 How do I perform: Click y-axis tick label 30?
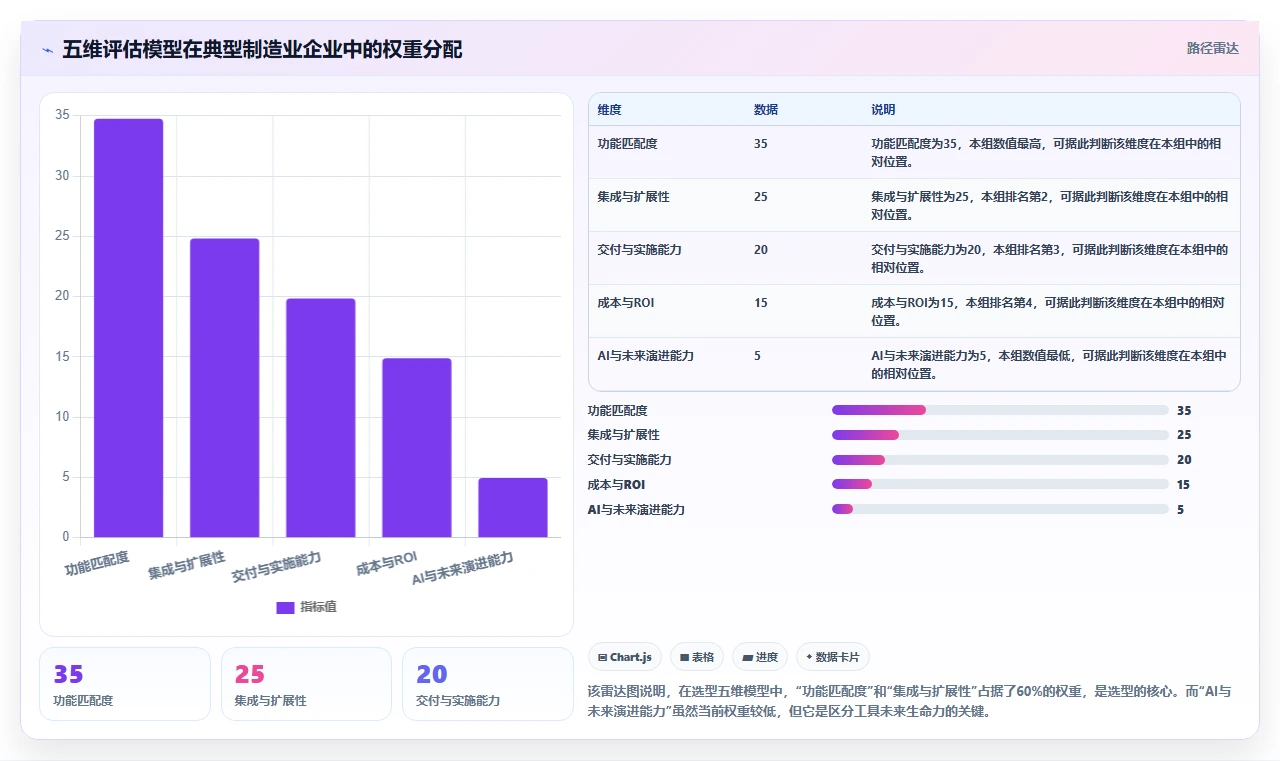click(x=62, y=176)
